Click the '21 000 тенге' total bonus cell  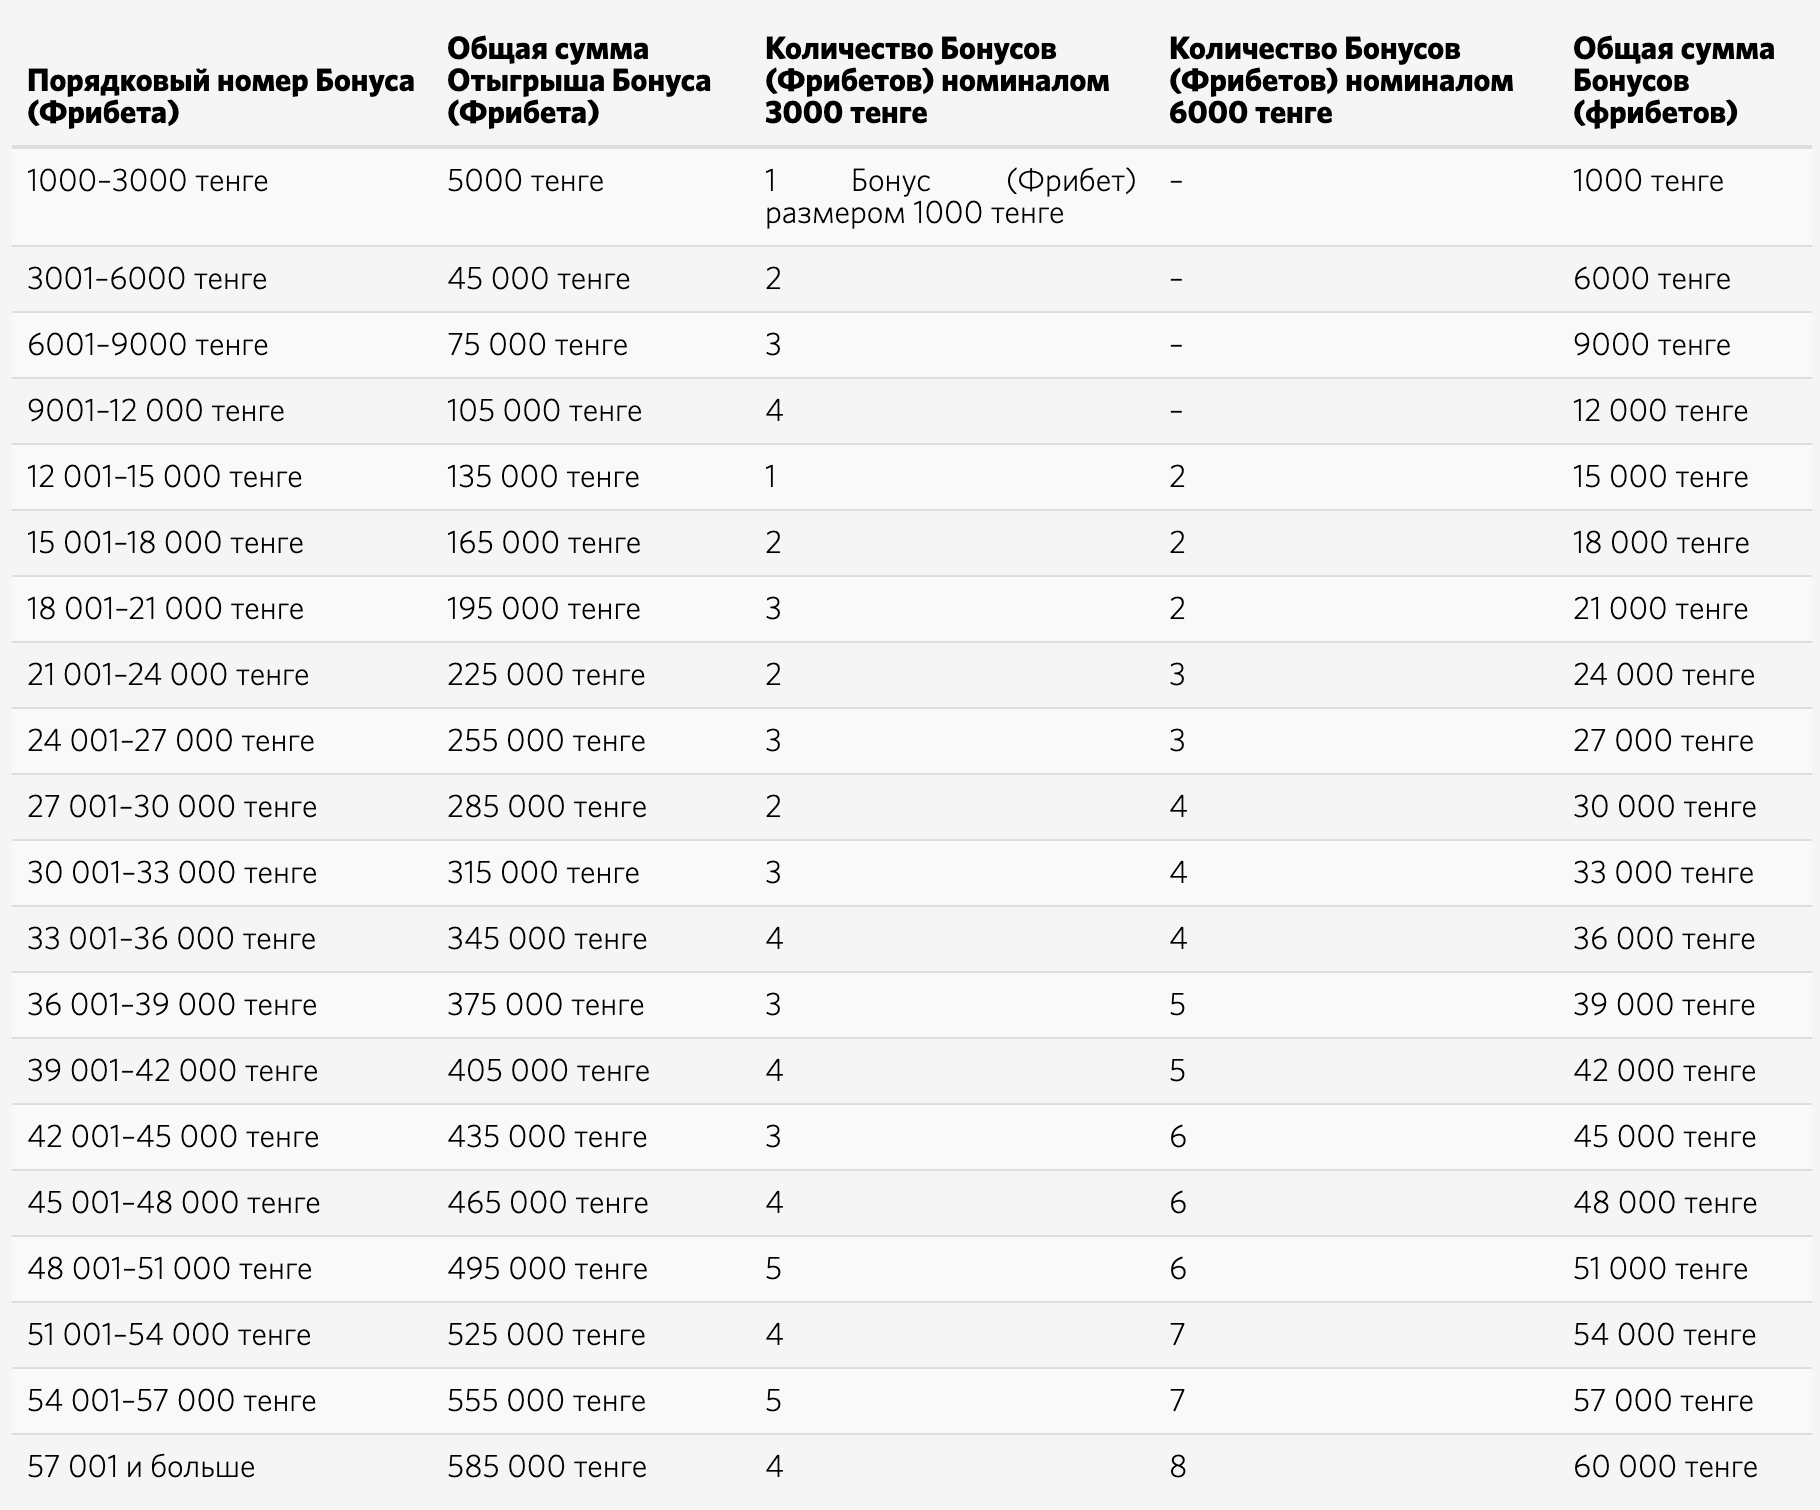click(1660, 609)
